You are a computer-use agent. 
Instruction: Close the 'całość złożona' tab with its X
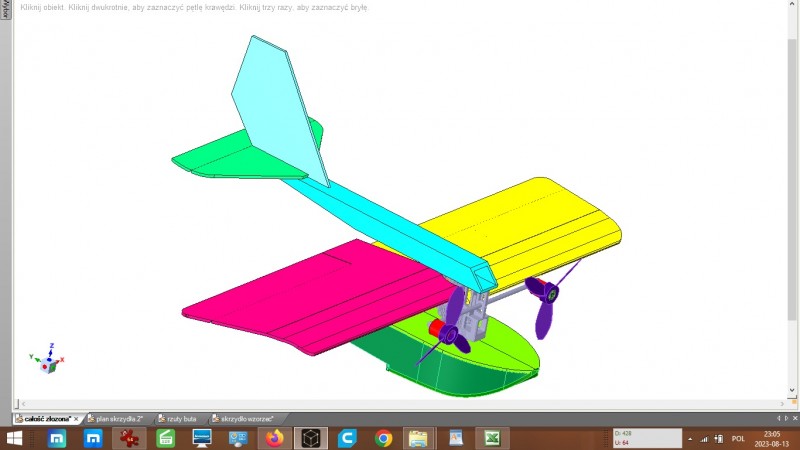point(76,419)
